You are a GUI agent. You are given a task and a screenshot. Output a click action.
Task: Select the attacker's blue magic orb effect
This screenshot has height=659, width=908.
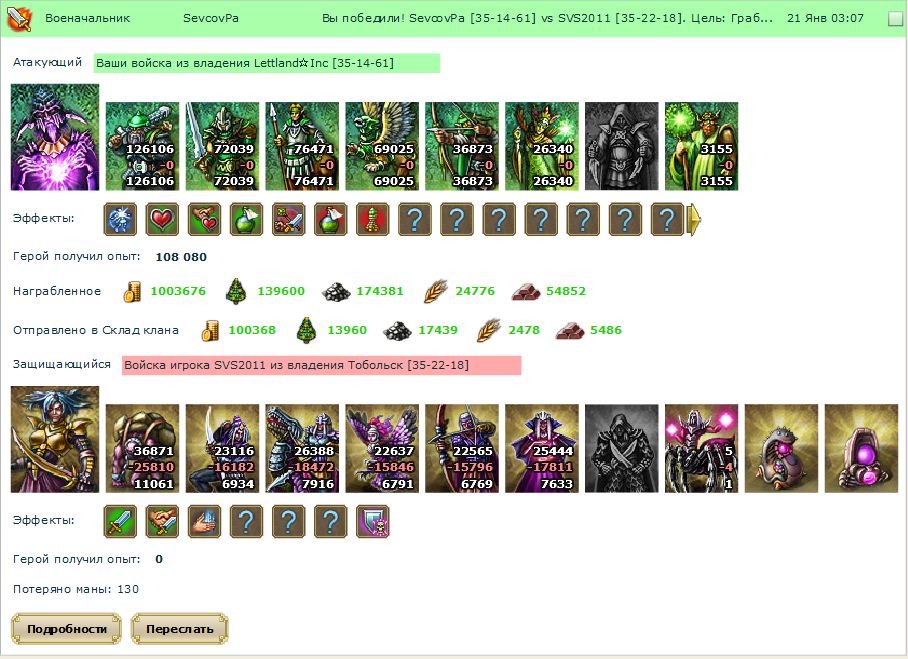point(120,219)
